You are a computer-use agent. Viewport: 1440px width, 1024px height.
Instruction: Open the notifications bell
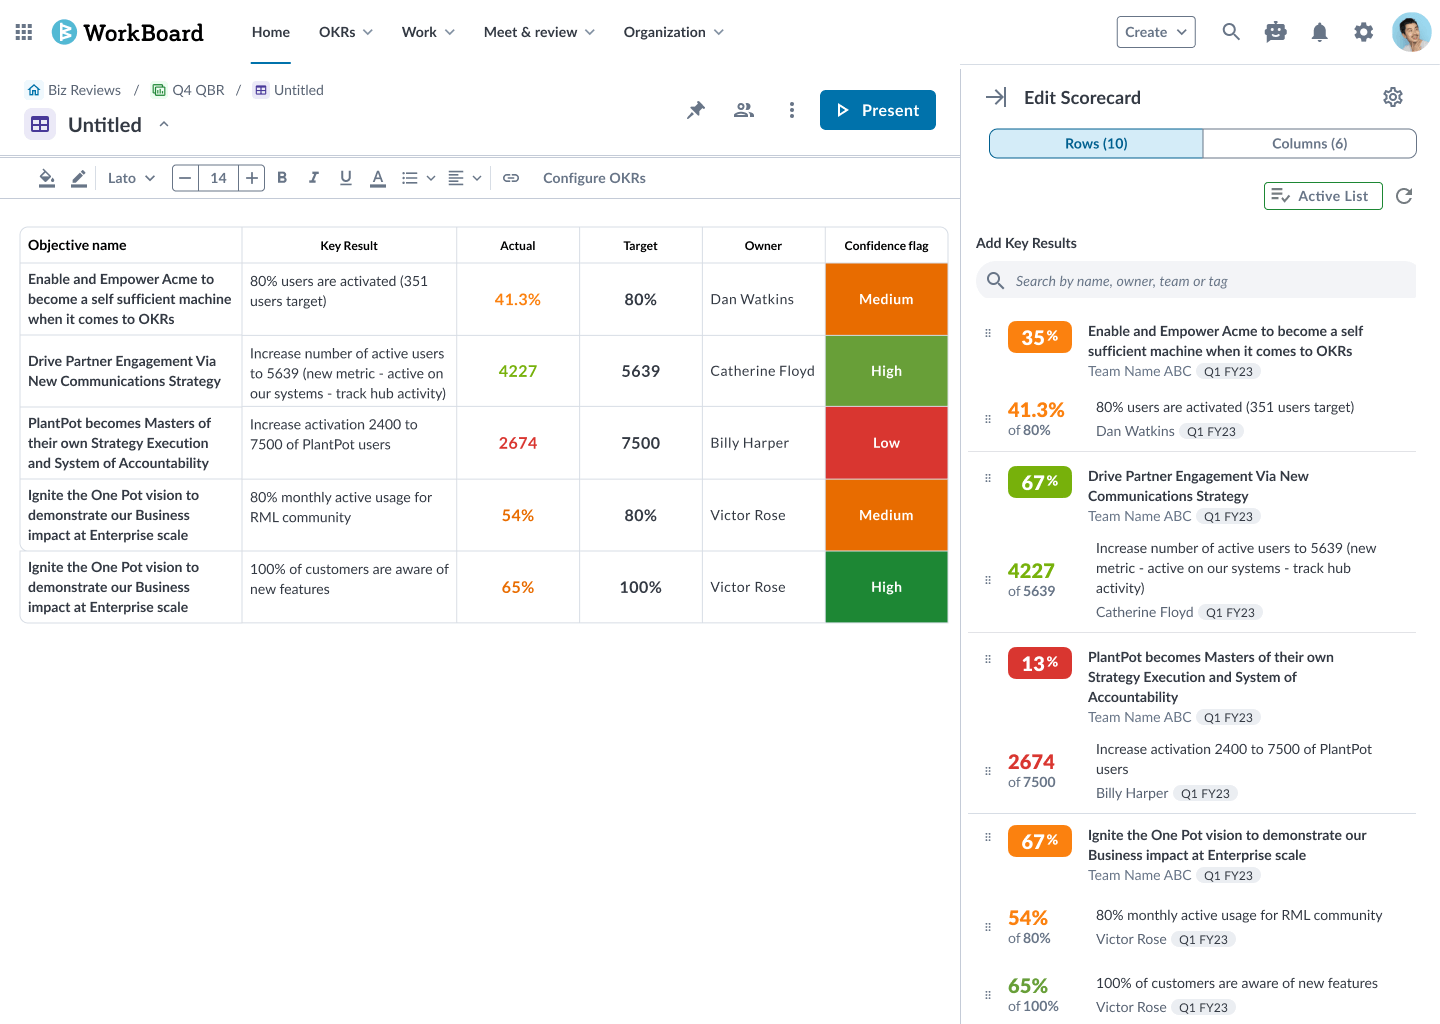click(1319, 31)
